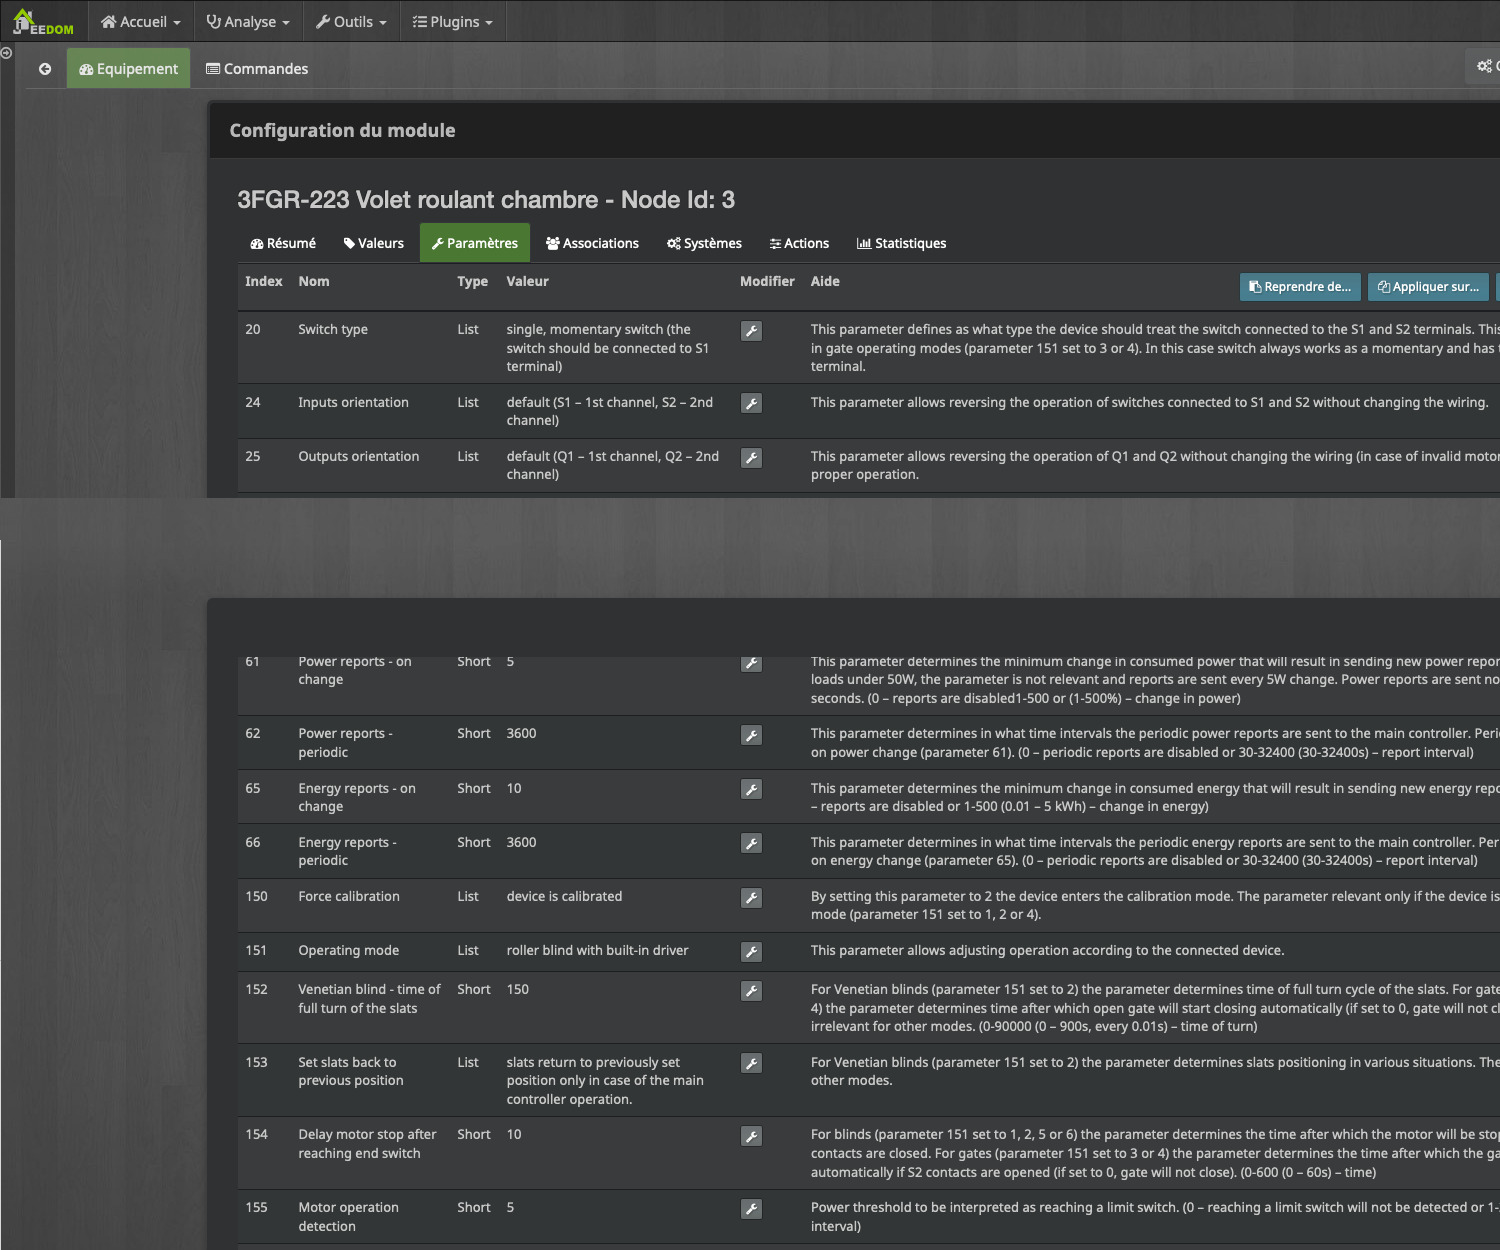The height and width of the screenshot is (1250, 1500).
Task: Open the Plugins dropdown menu
Action: point(453,21)
